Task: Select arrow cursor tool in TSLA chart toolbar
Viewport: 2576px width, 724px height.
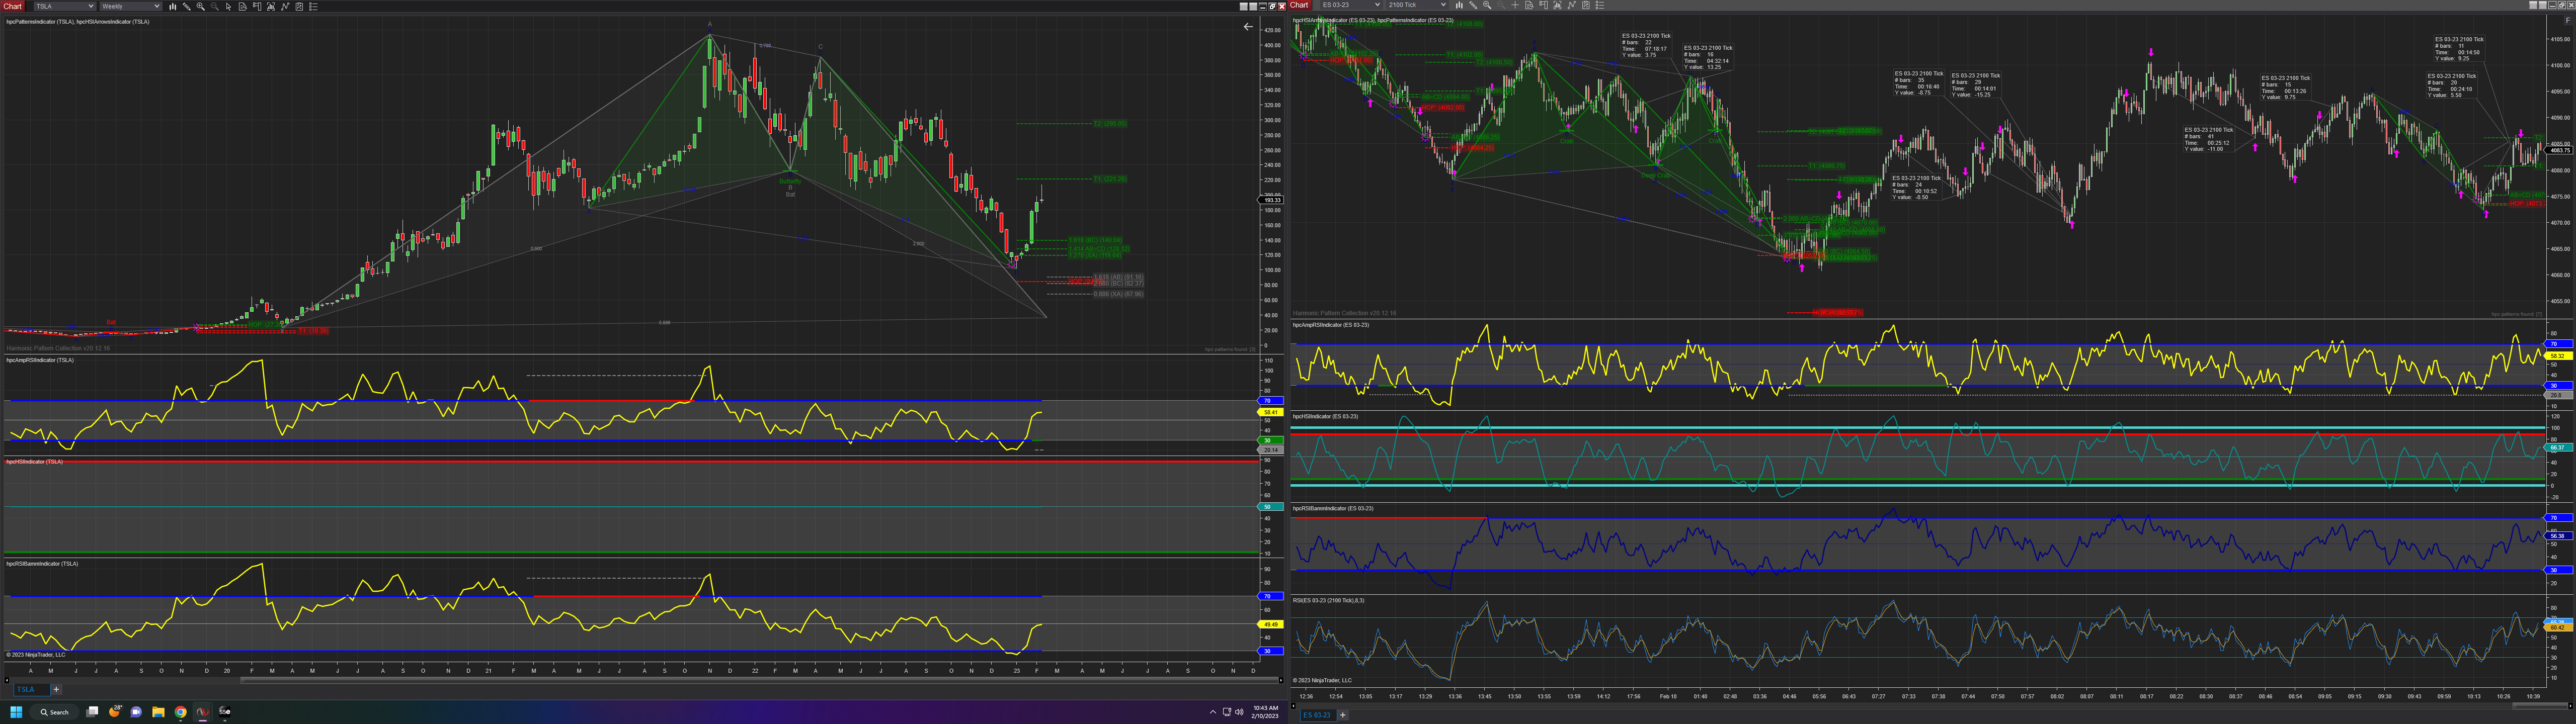Action: point(229,6)
